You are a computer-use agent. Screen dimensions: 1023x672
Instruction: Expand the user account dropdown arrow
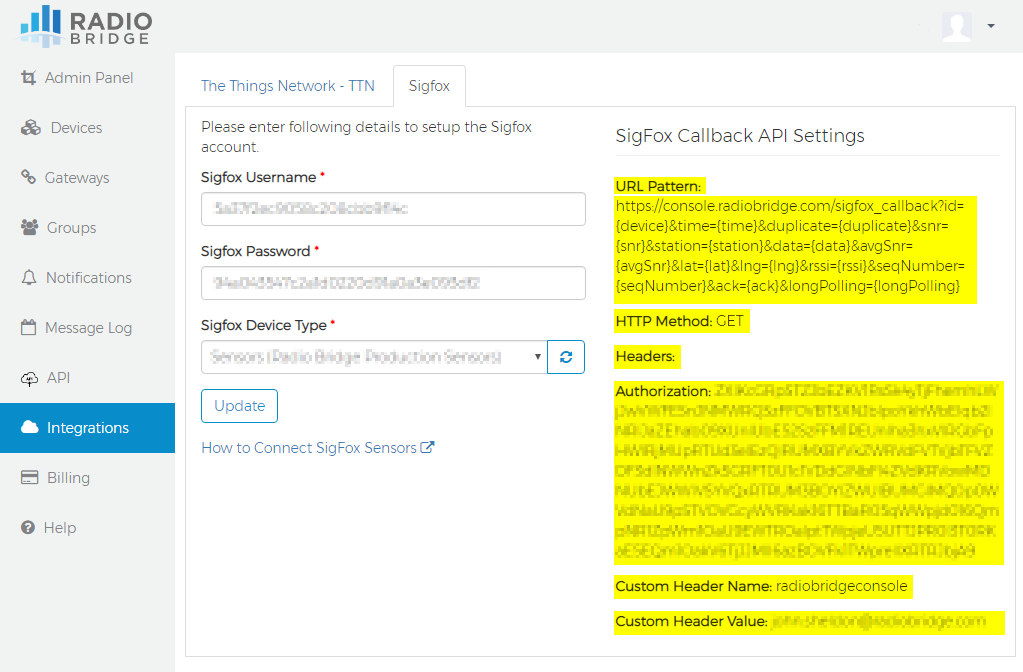click(991, 26)
